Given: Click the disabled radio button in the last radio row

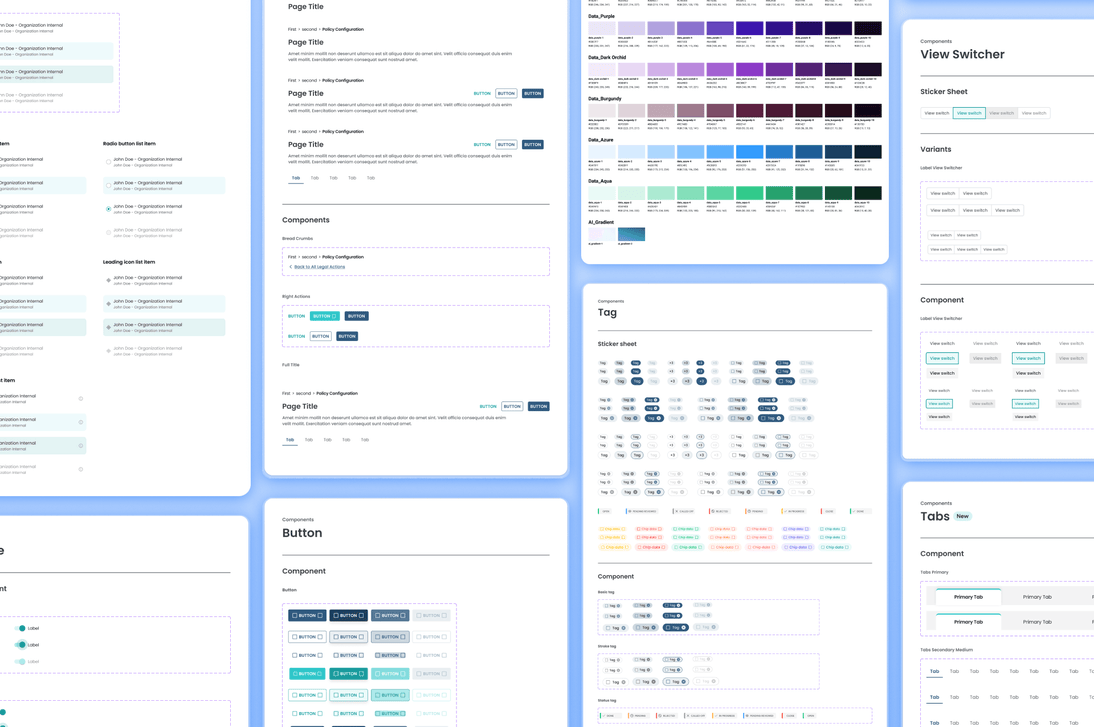Looking at the screenshot, I should tap(108, 232).
